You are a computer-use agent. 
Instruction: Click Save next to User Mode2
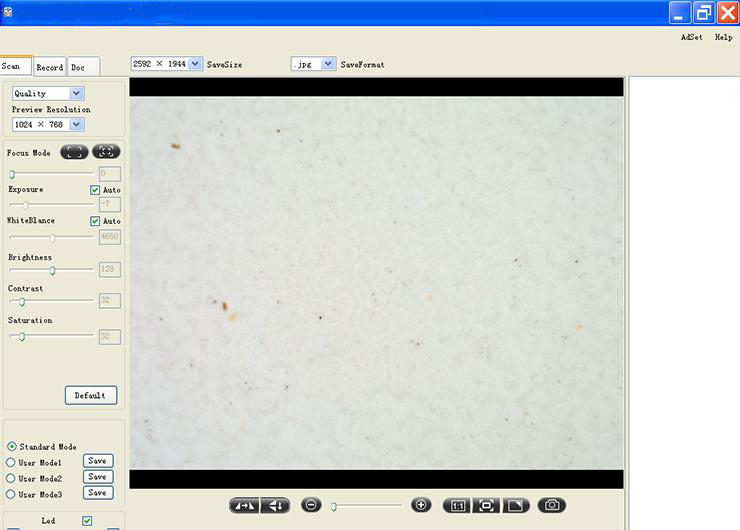[98, 477]
